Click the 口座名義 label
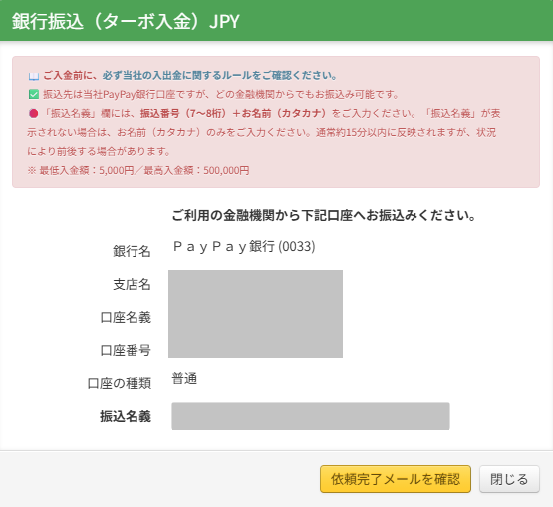This screenshot has width=553, height=507. point(126,317)
